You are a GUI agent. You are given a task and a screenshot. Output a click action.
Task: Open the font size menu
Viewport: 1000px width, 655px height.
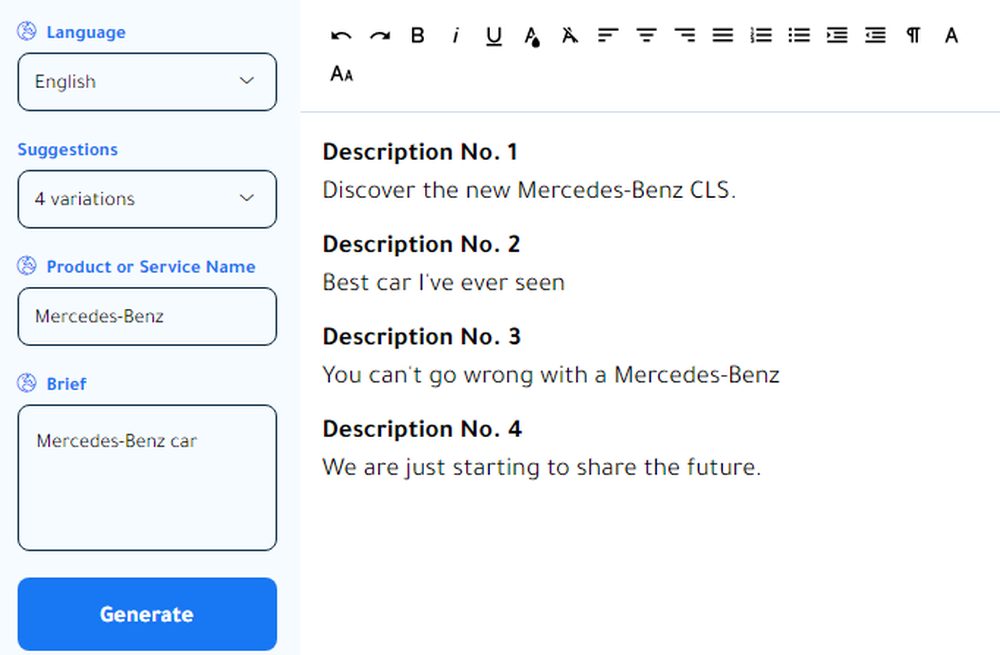coord(342,74)
